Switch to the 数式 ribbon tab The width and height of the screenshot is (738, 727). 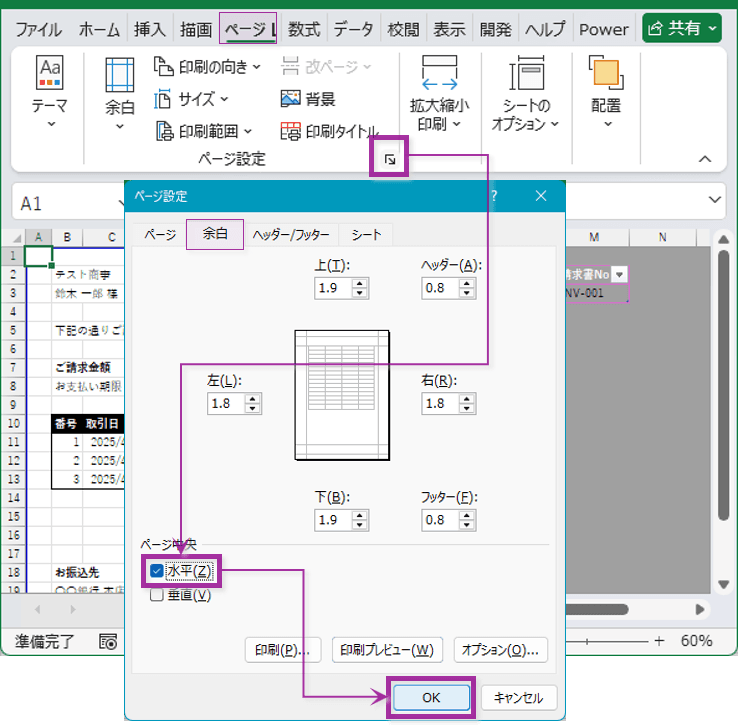tap(304, 30)
